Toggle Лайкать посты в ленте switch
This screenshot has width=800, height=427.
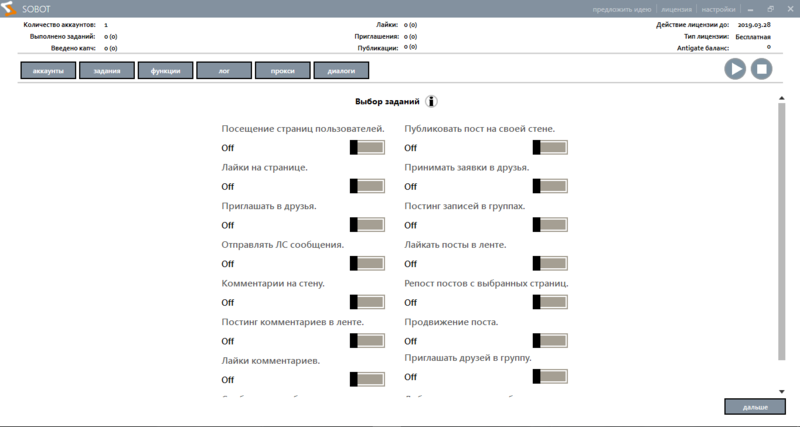(550, 264)
